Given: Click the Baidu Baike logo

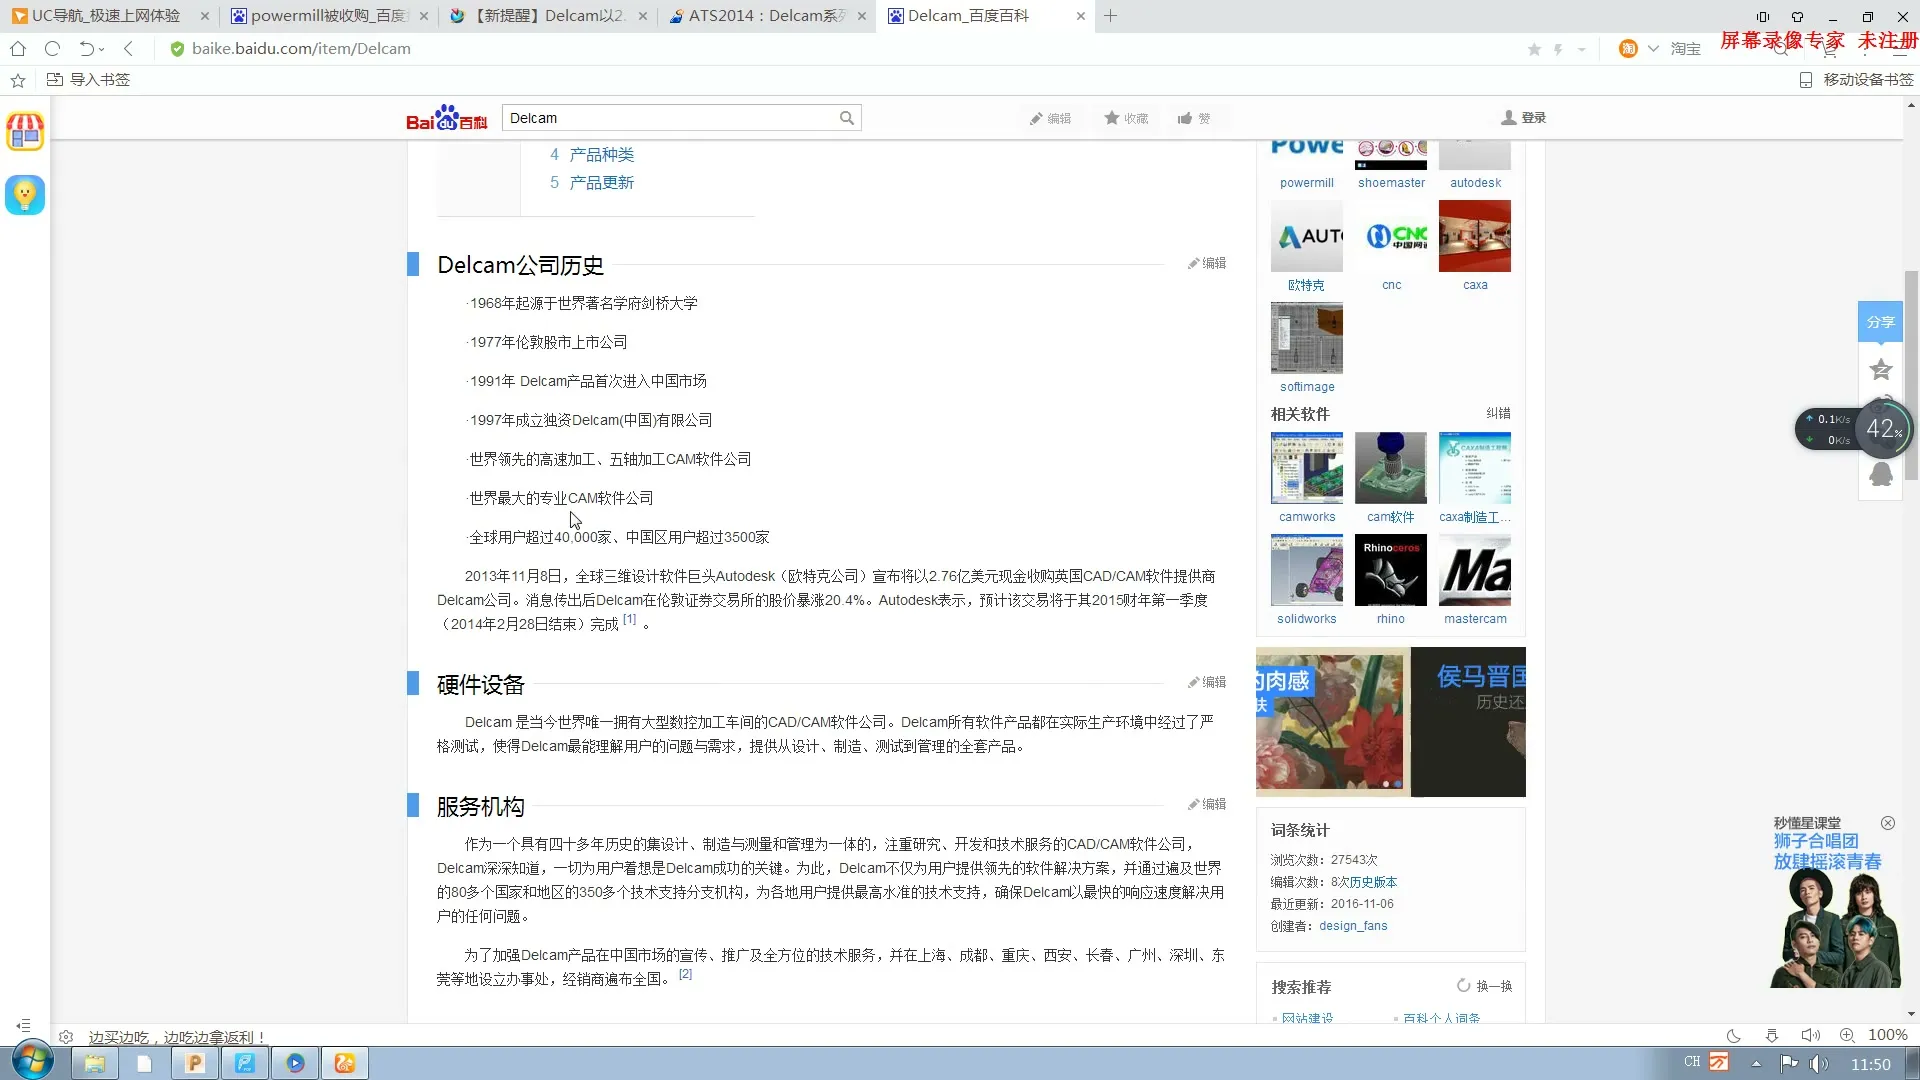Looking at the screenshot, I should tap(446, 117).
